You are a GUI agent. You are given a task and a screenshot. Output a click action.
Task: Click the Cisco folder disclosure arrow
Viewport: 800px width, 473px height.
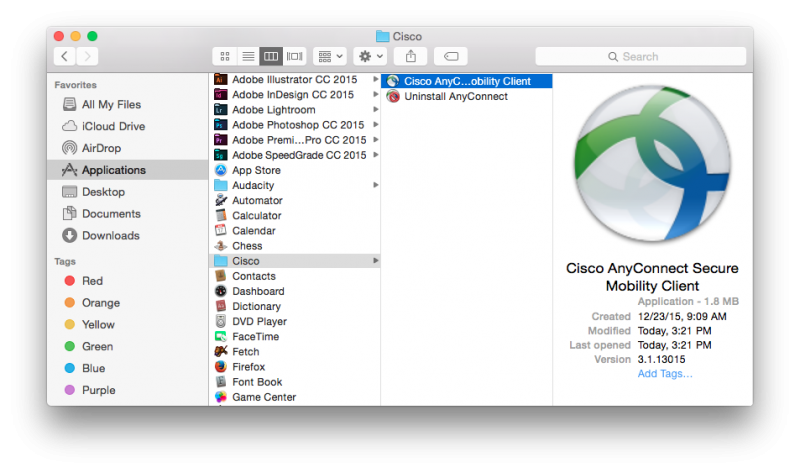point(376,261)
